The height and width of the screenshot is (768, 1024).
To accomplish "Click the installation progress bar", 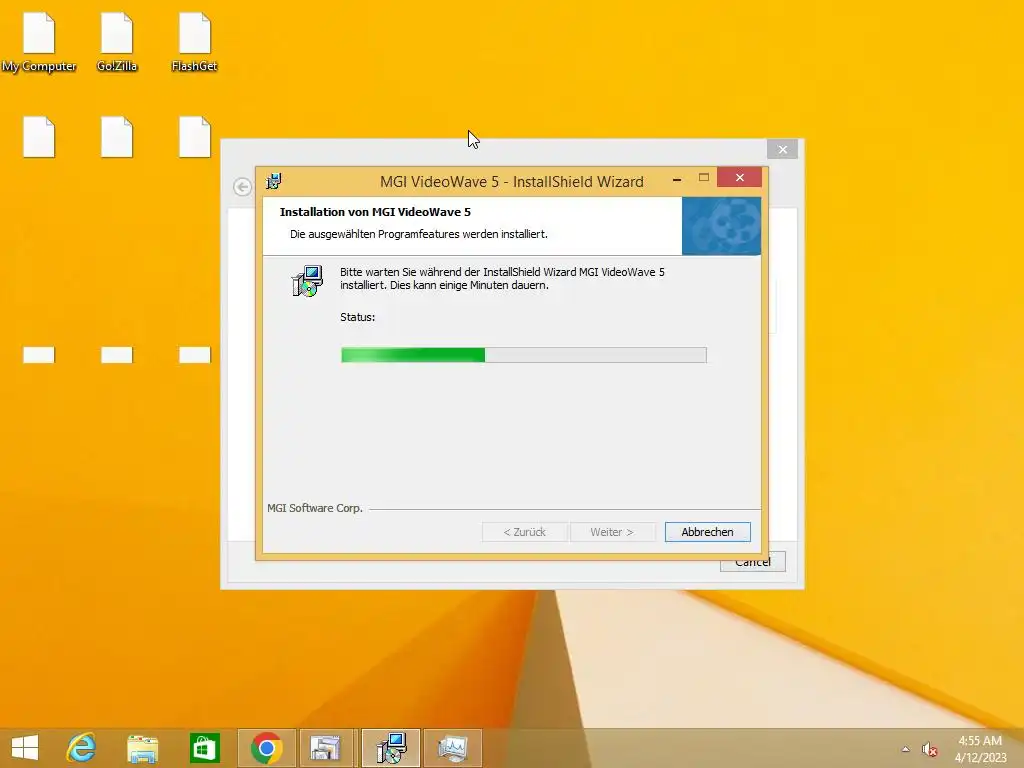I will (x=524, y=355).
